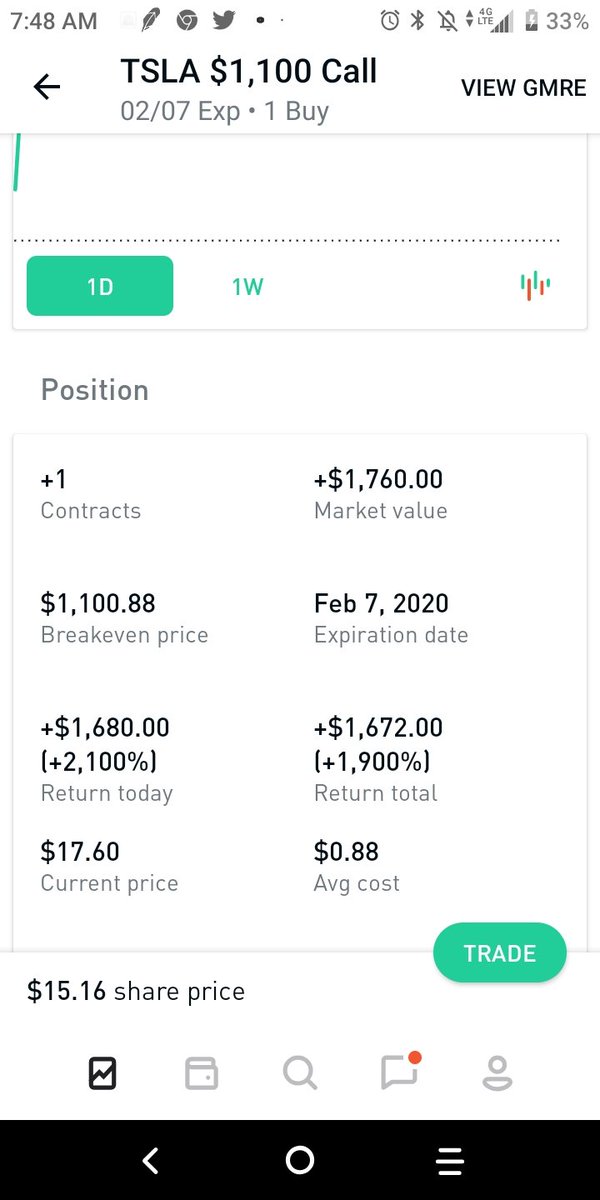The width and height of the screenshot is (600, 1200).
Task: Open the portfolio chart tab icon
Action: [103, 1073]
